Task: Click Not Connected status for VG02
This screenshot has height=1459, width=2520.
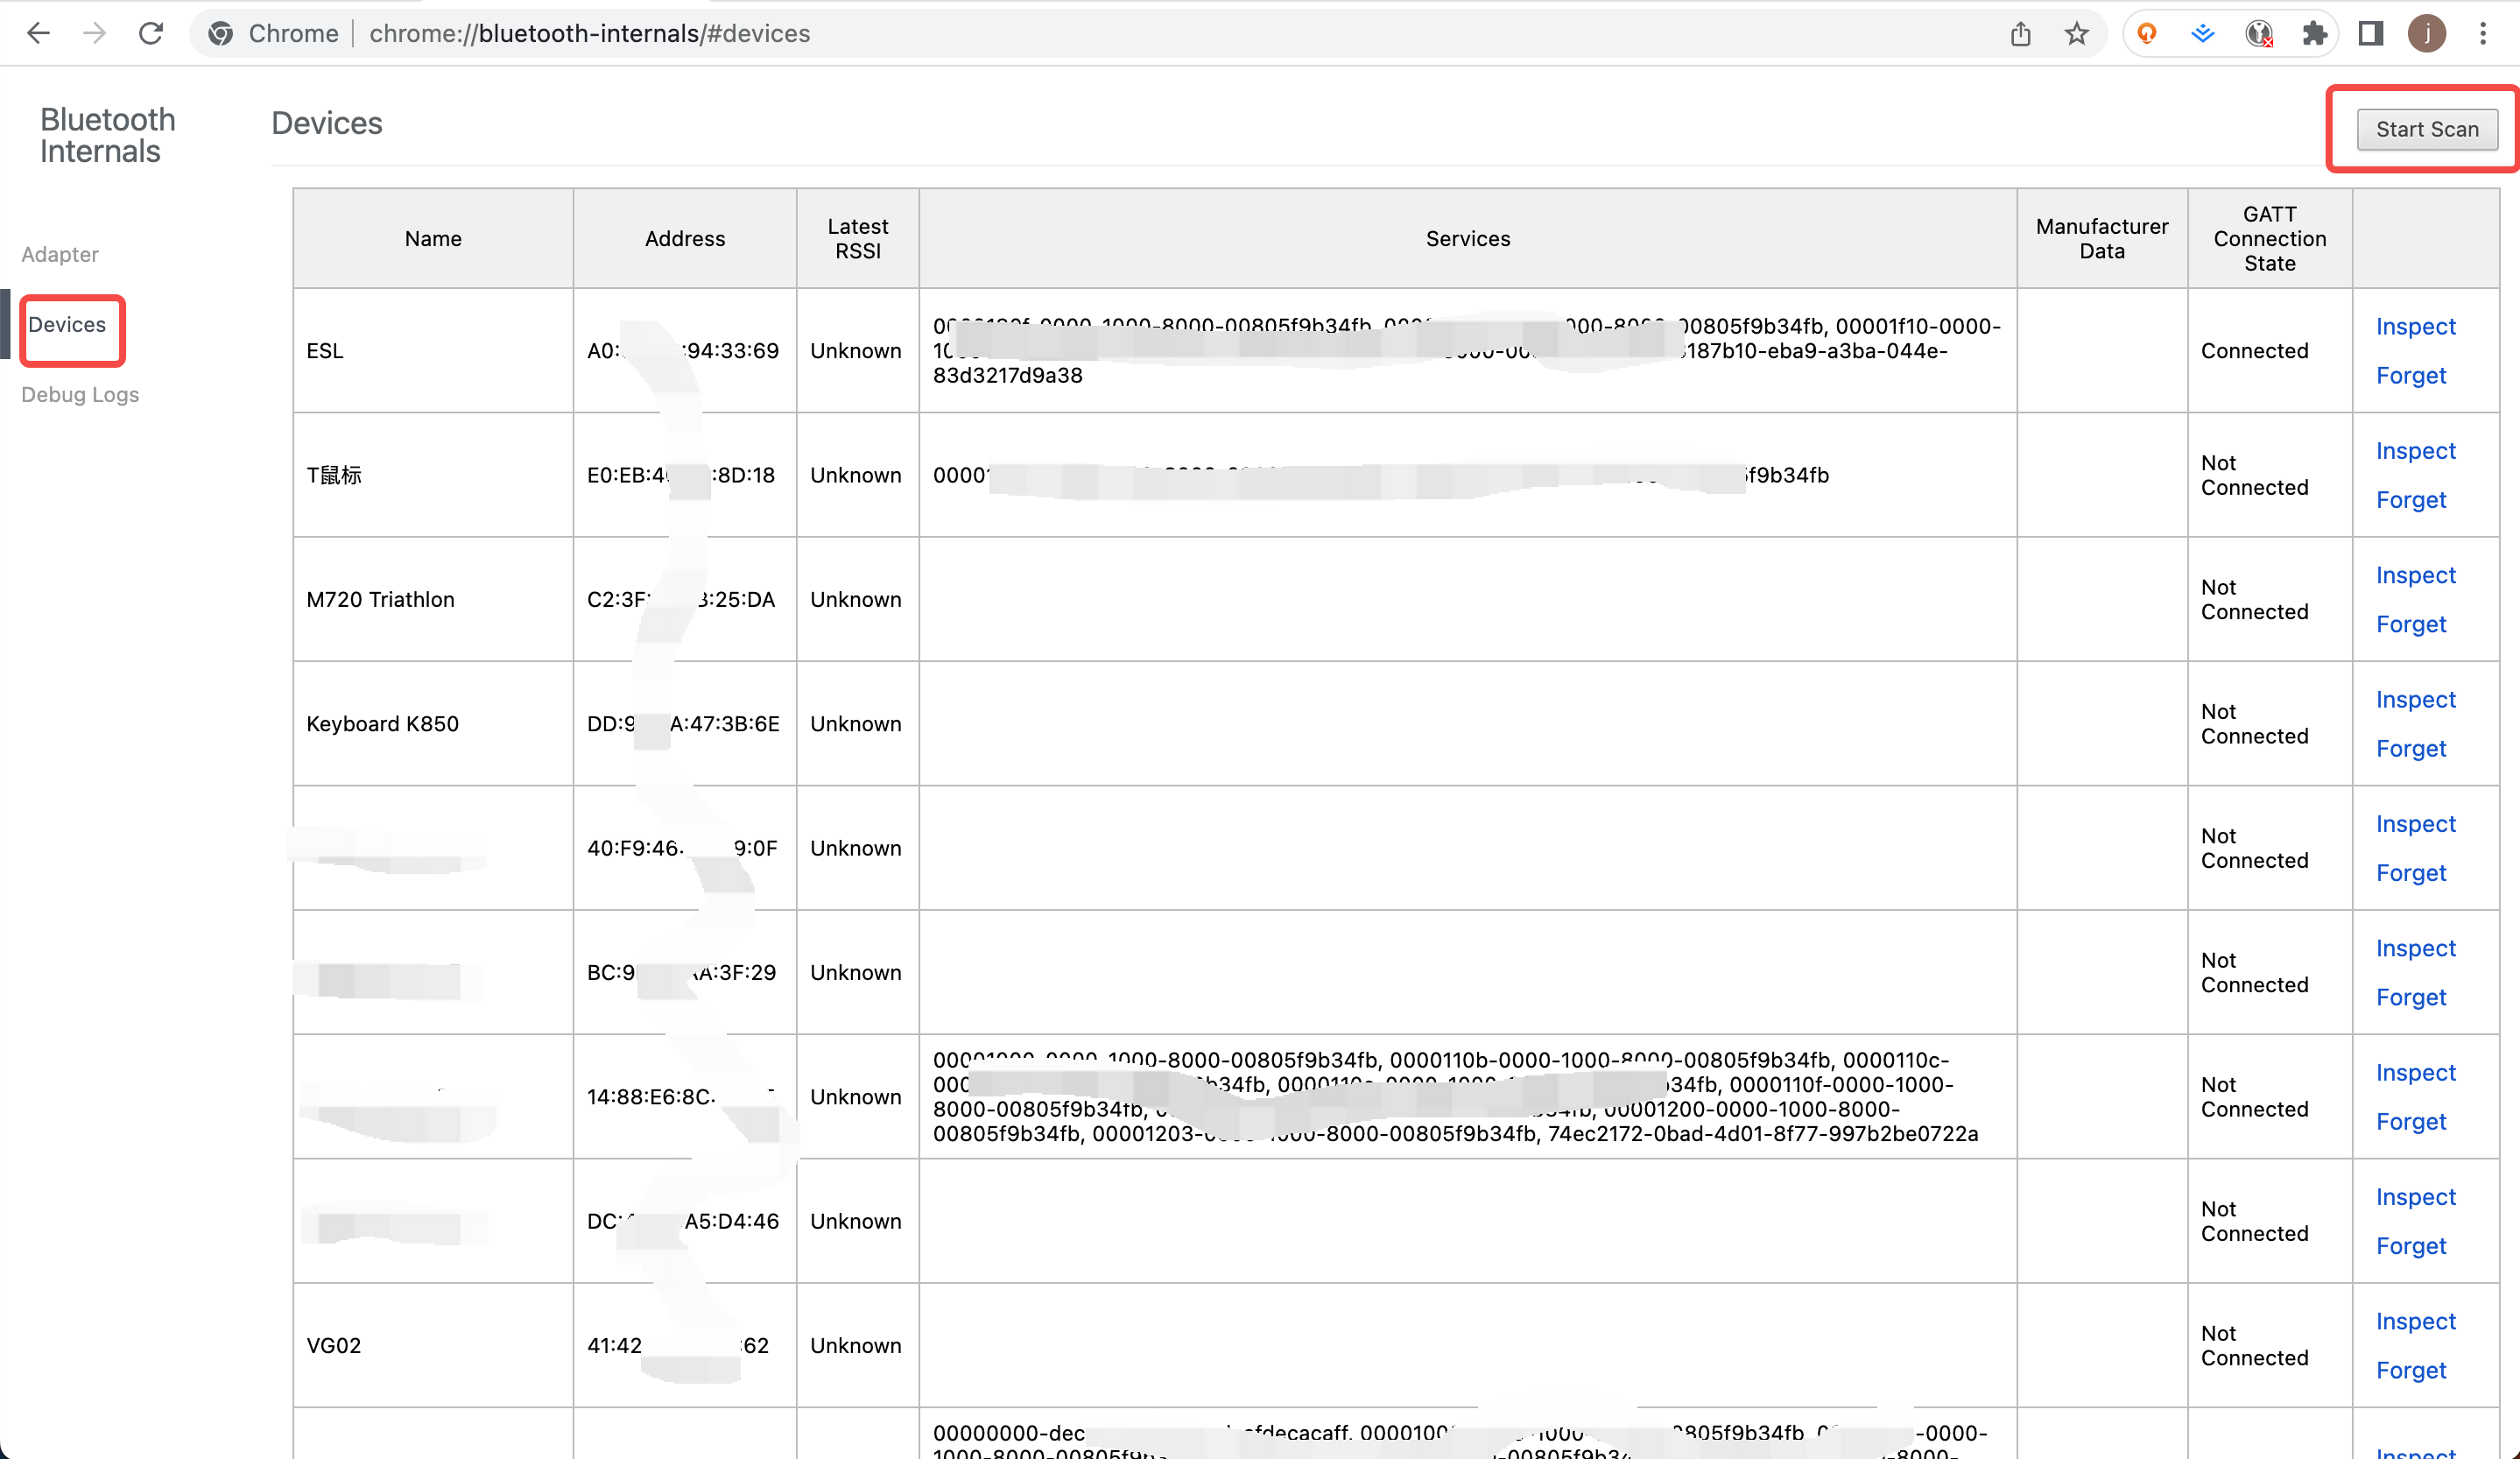Action: (2254, 1345)
